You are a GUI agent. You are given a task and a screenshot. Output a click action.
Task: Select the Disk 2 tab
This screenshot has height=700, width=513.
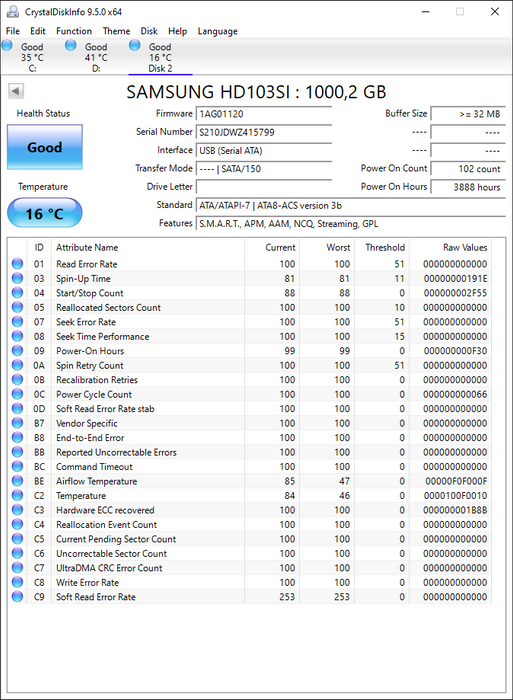pyautogui.click(x=160, y=57)
